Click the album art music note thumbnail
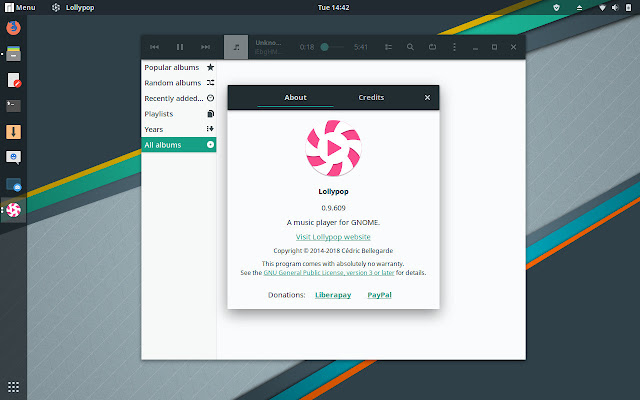Screen dimensions: 640x400 coord(236,47)
